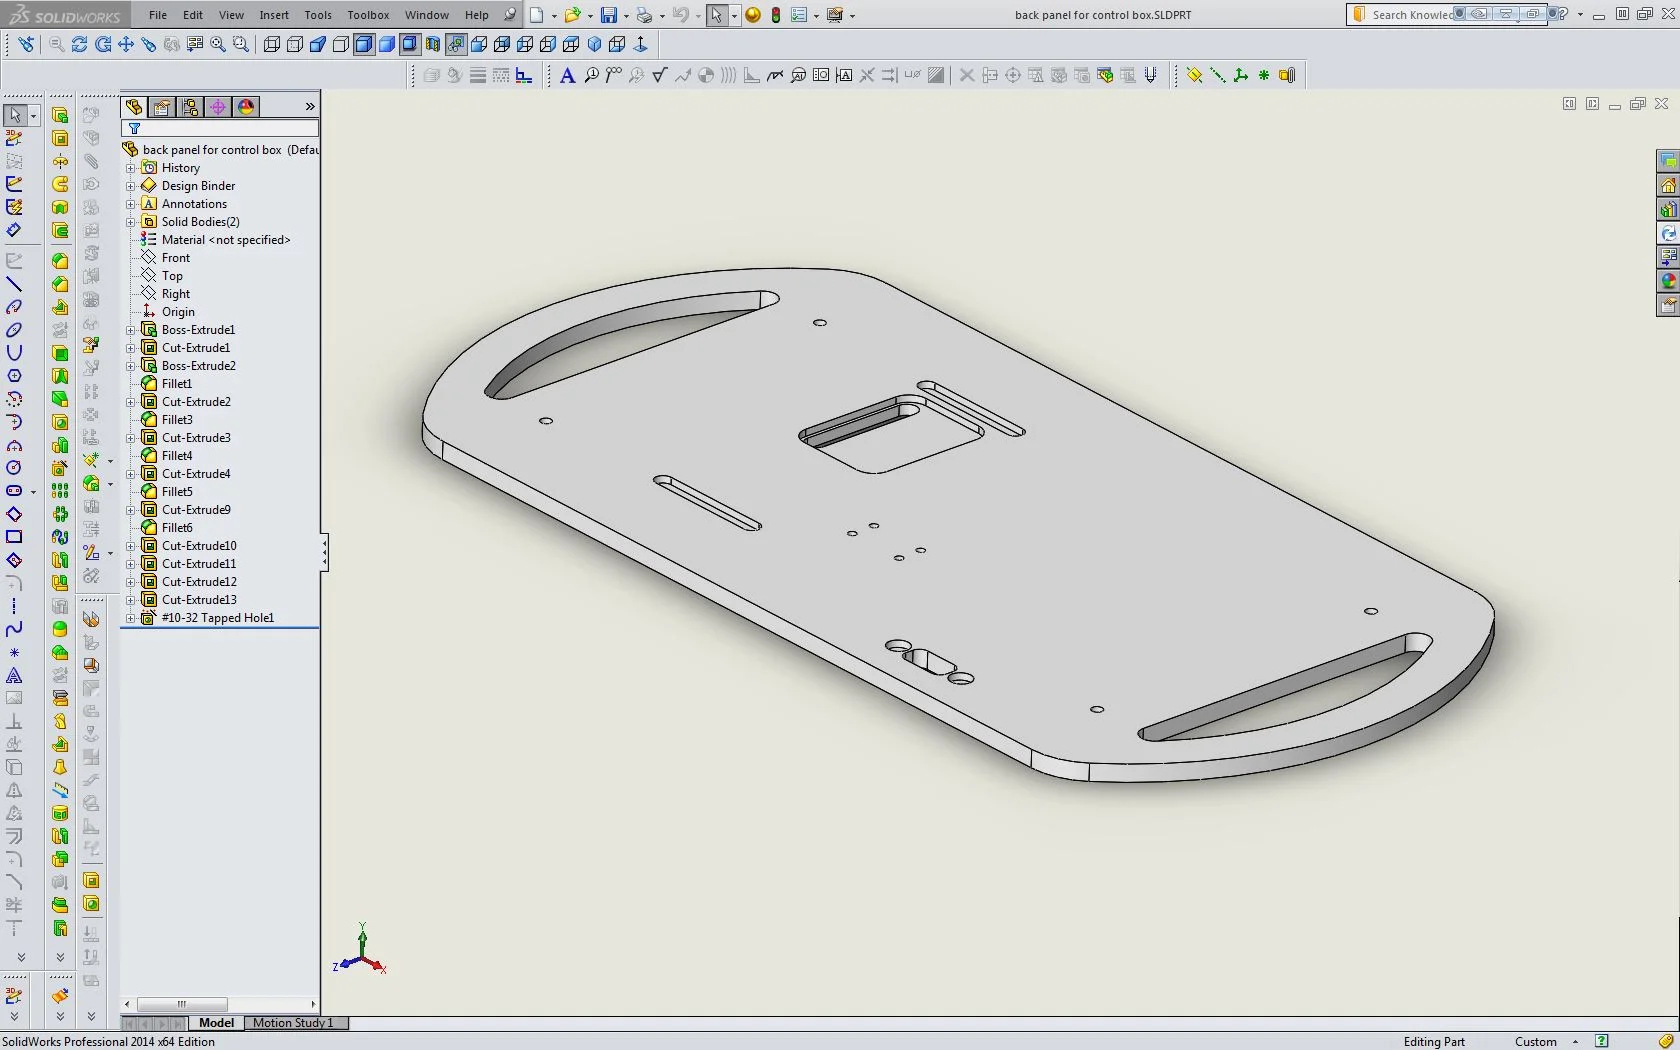Expand the Solid Bodies(2) folder
The width and height of the screenshot is (1680, 1050).
(x=131, y=221)
